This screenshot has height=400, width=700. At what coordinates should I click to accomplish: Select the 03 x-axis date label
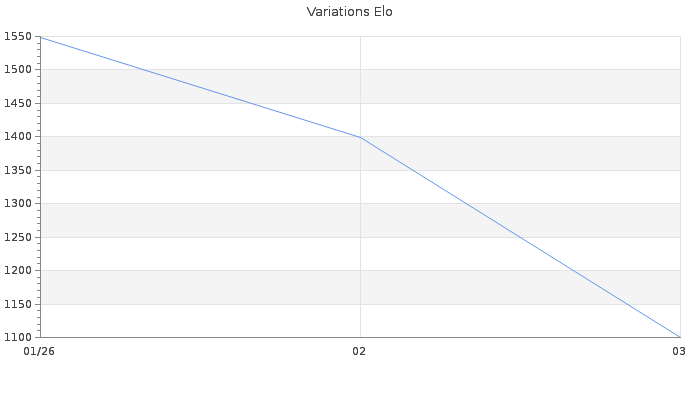(679, 351)
